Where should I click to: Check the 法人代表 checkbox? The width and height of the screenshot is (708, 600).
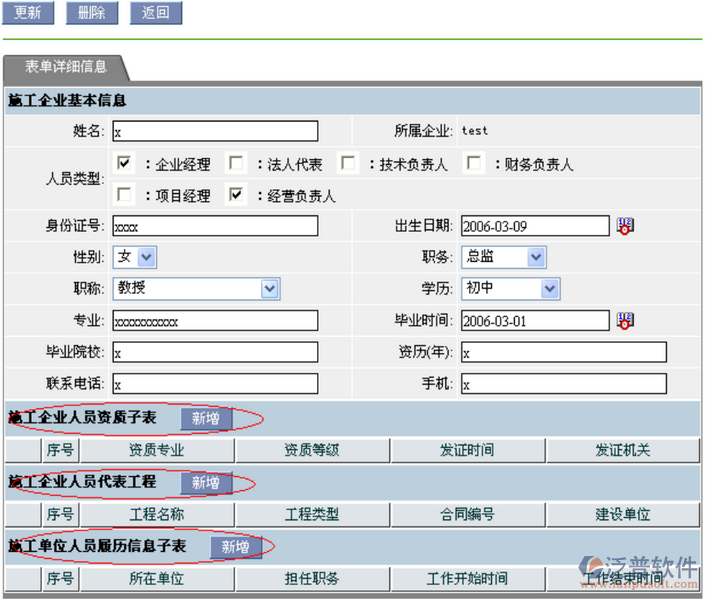tap(236, 163)
